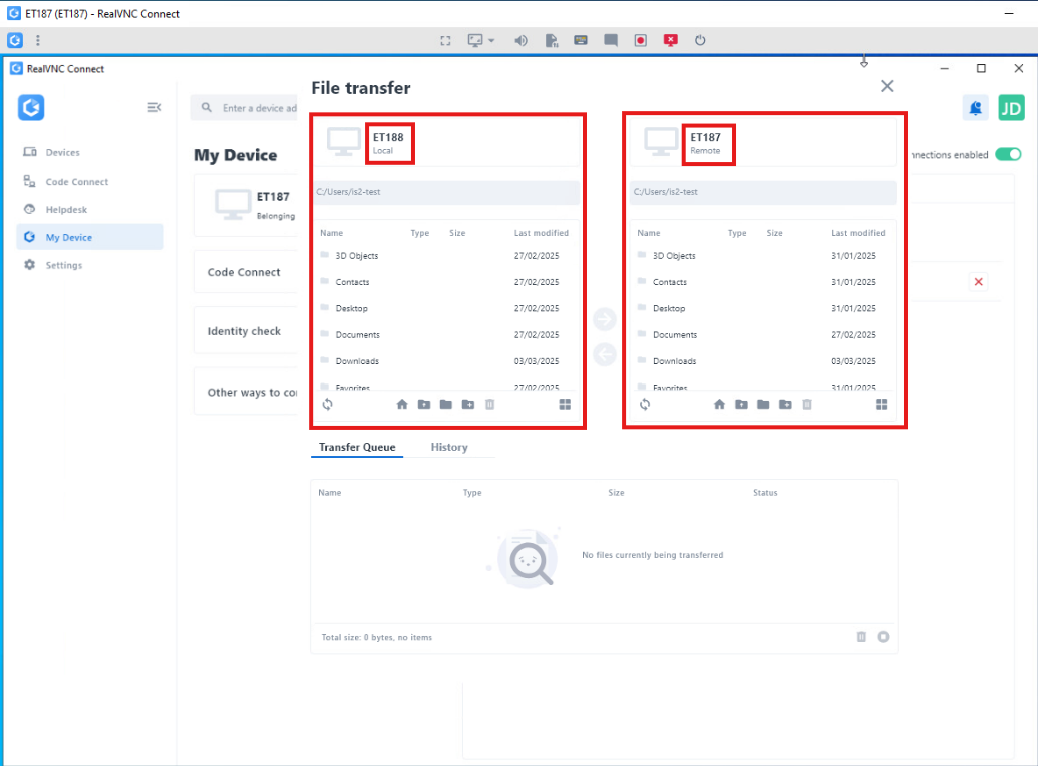Delete selected item in remote pane
The height and width of the screenshot is (766, 1038).
(x=806, y=405)
